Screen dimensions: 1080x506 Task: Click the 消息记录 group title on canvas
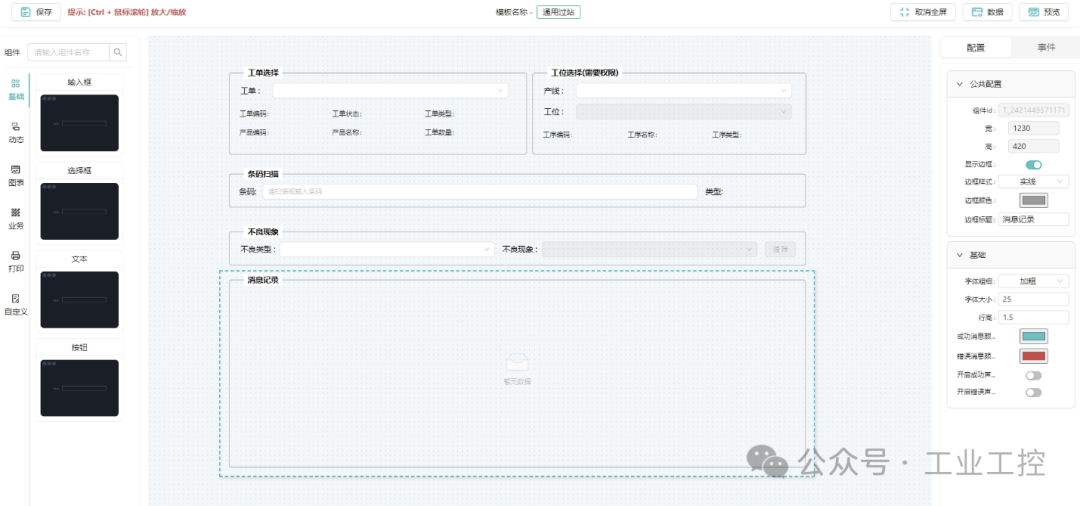point(263,280)
